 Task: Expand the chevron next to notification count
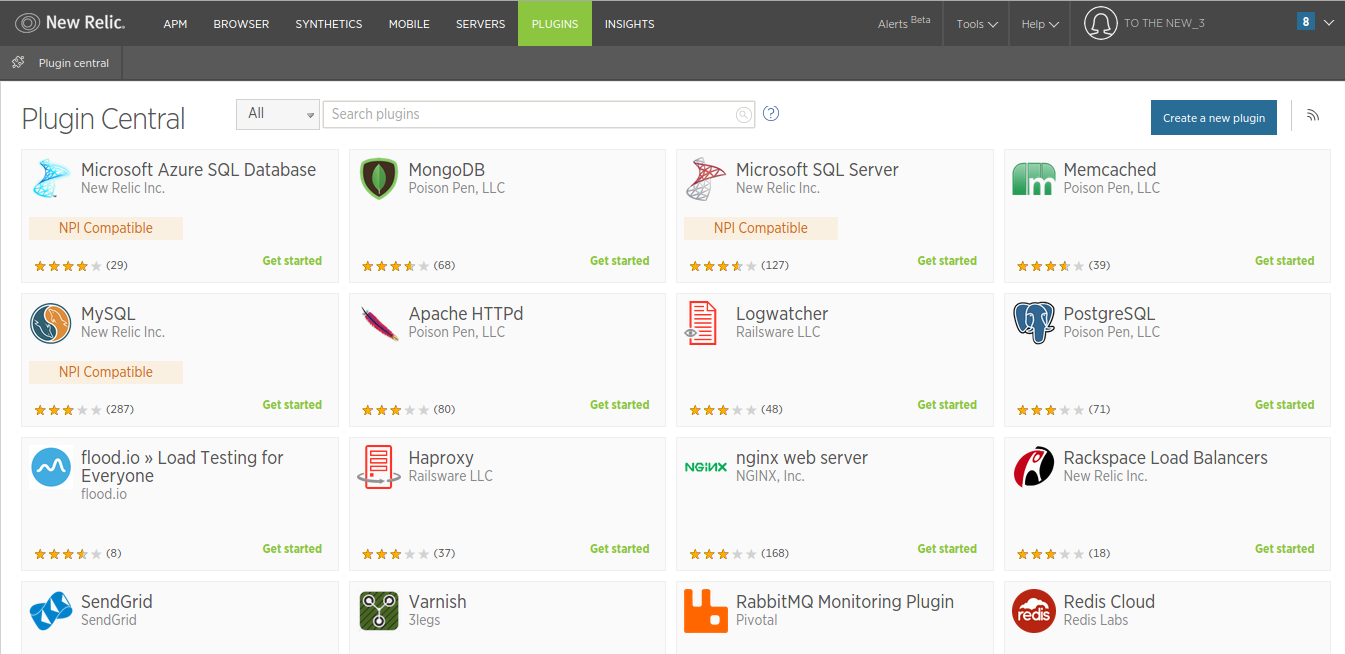click(x=1328, y=23)
